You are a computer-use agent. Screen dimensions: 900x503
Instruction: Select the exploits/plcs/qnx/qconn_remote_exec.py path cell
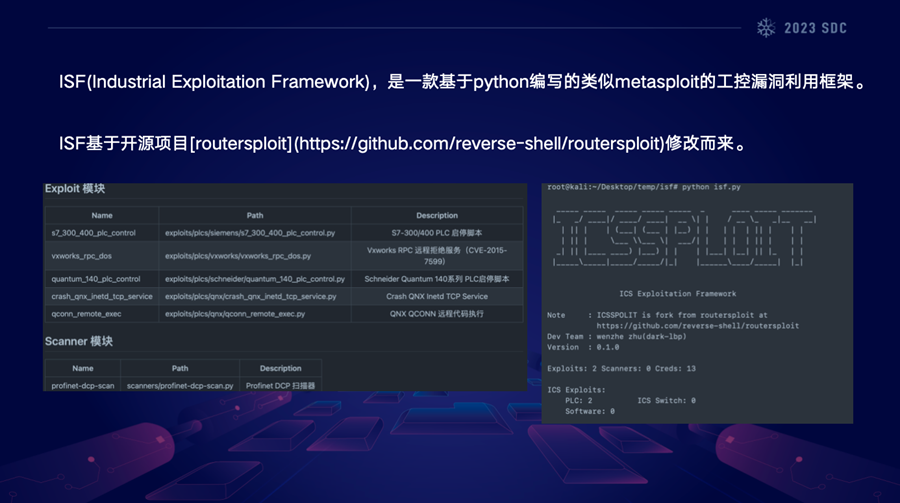click(x=255, y=314)
